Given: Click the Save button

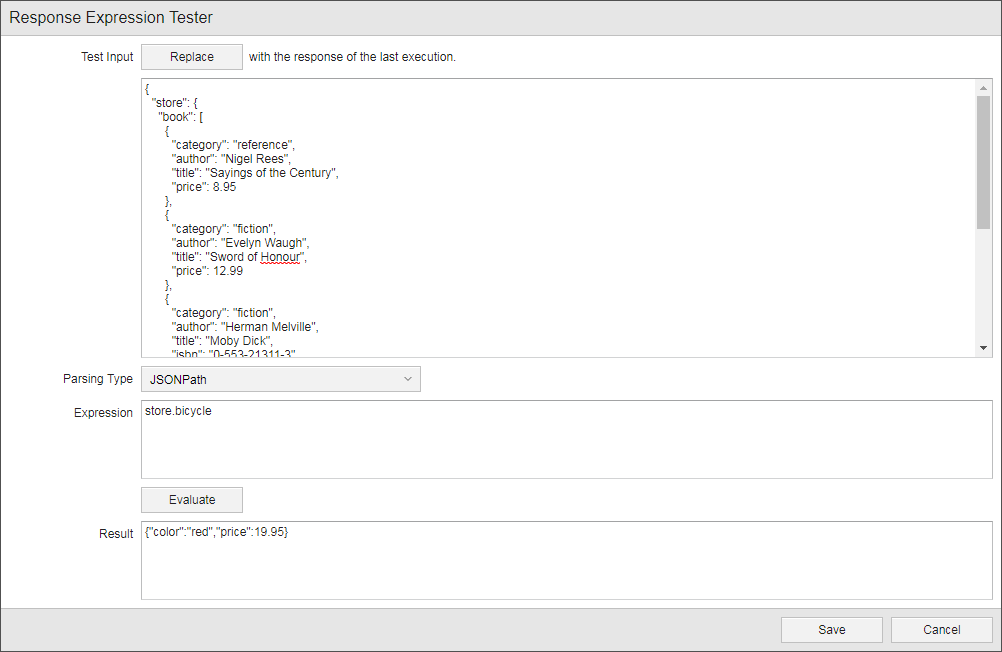Looking at the screenshot, I should tap(831, 629).
